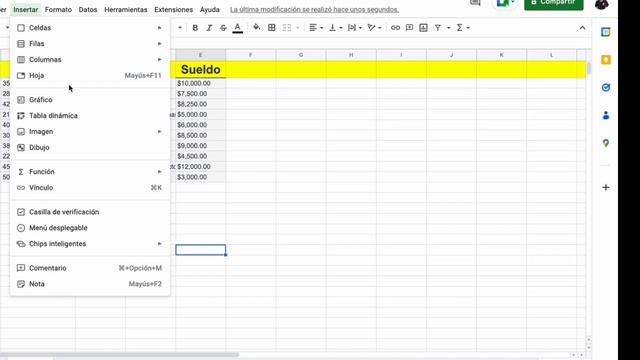Choose Nota menu entry

[90, 284]
